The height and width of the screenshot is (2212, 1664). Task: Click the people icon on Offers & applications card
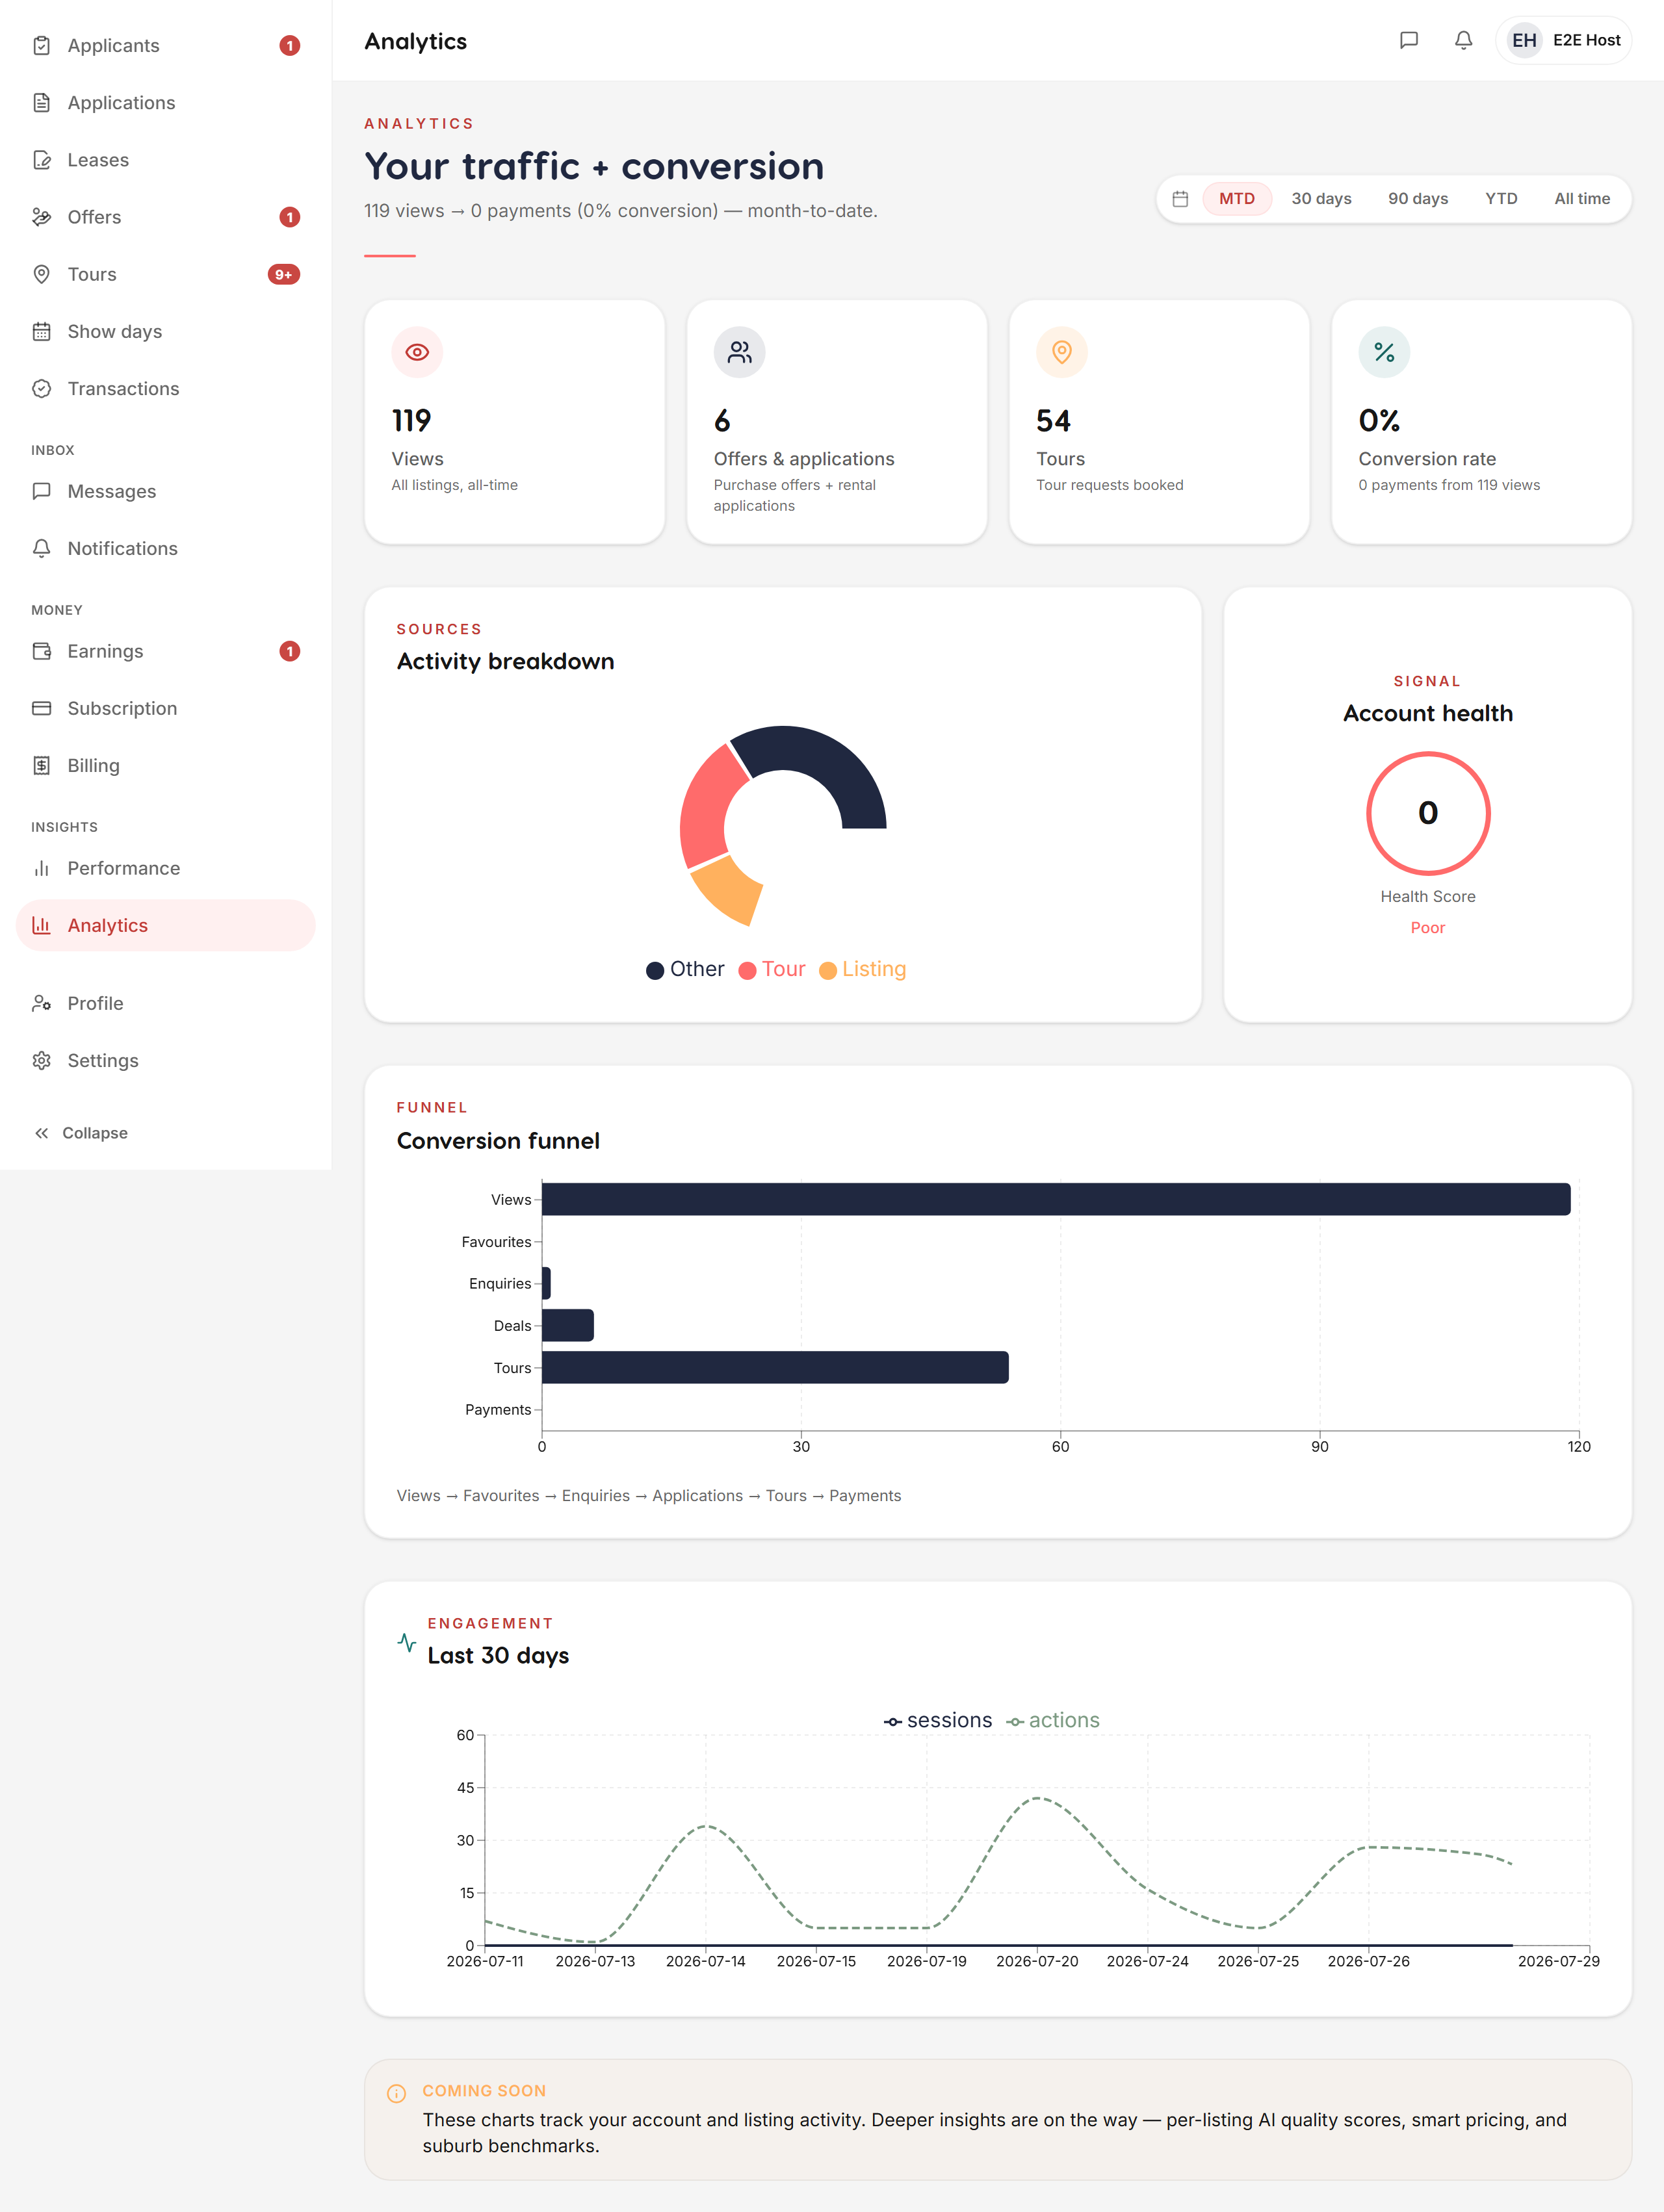coord(739,352)
